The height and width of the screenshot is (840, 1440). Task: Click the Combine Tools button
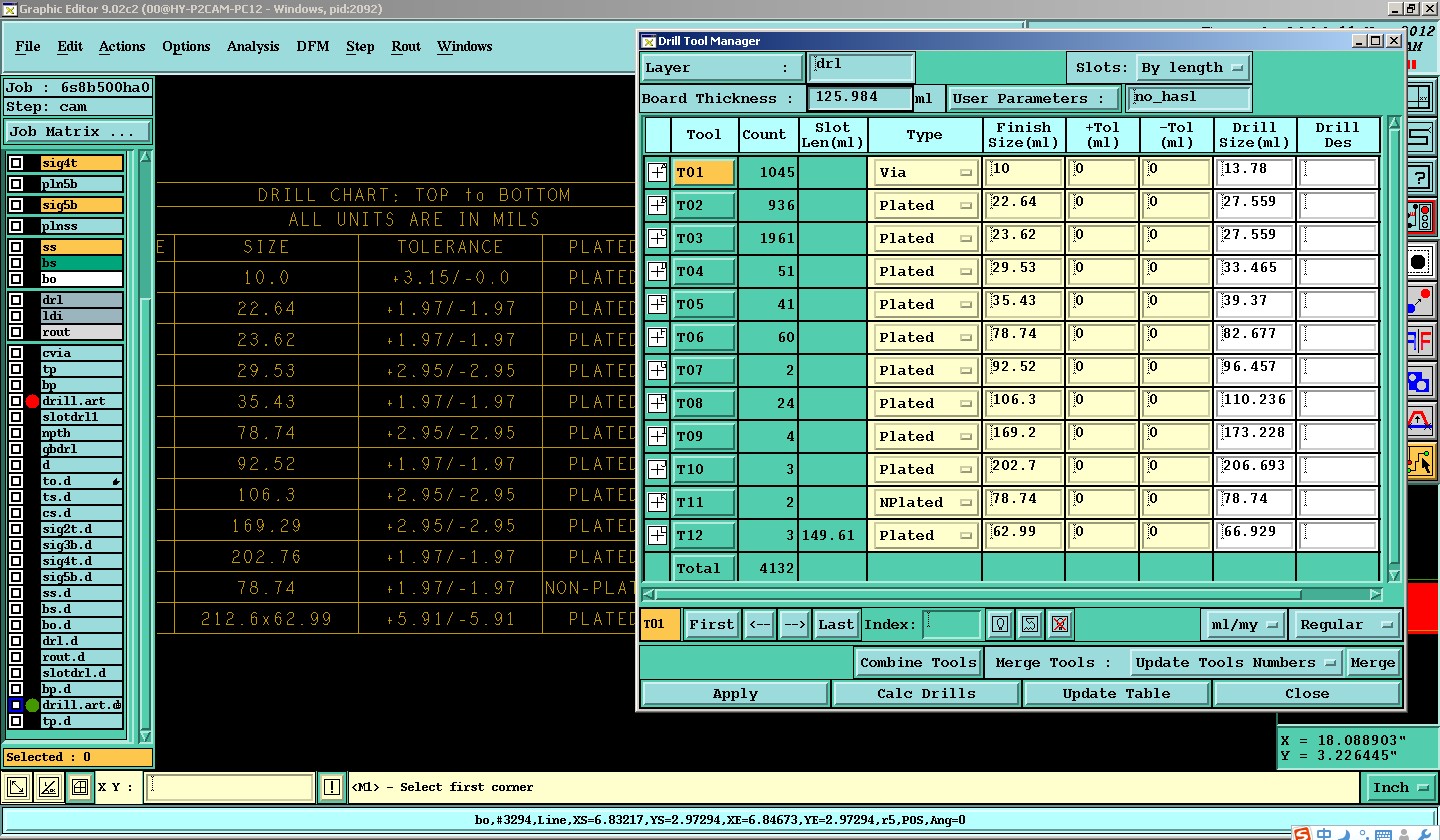[x=918, y=662]
